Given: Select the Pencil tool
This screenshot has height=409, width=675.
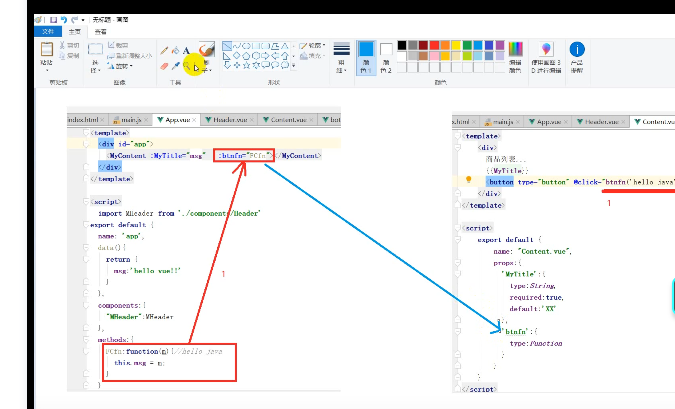Looking at the screenshot, I should (x=164, y=50).
